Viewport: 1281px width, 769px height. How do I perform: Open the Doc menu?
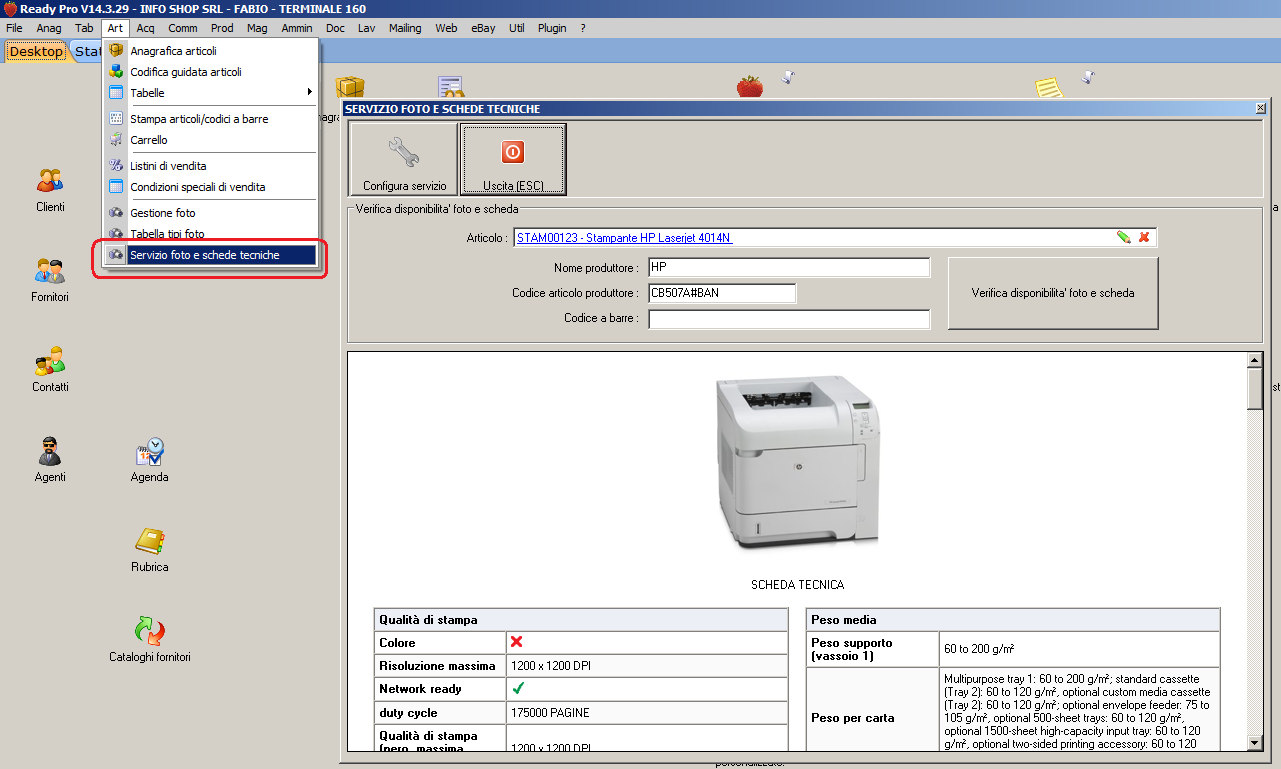336,28
